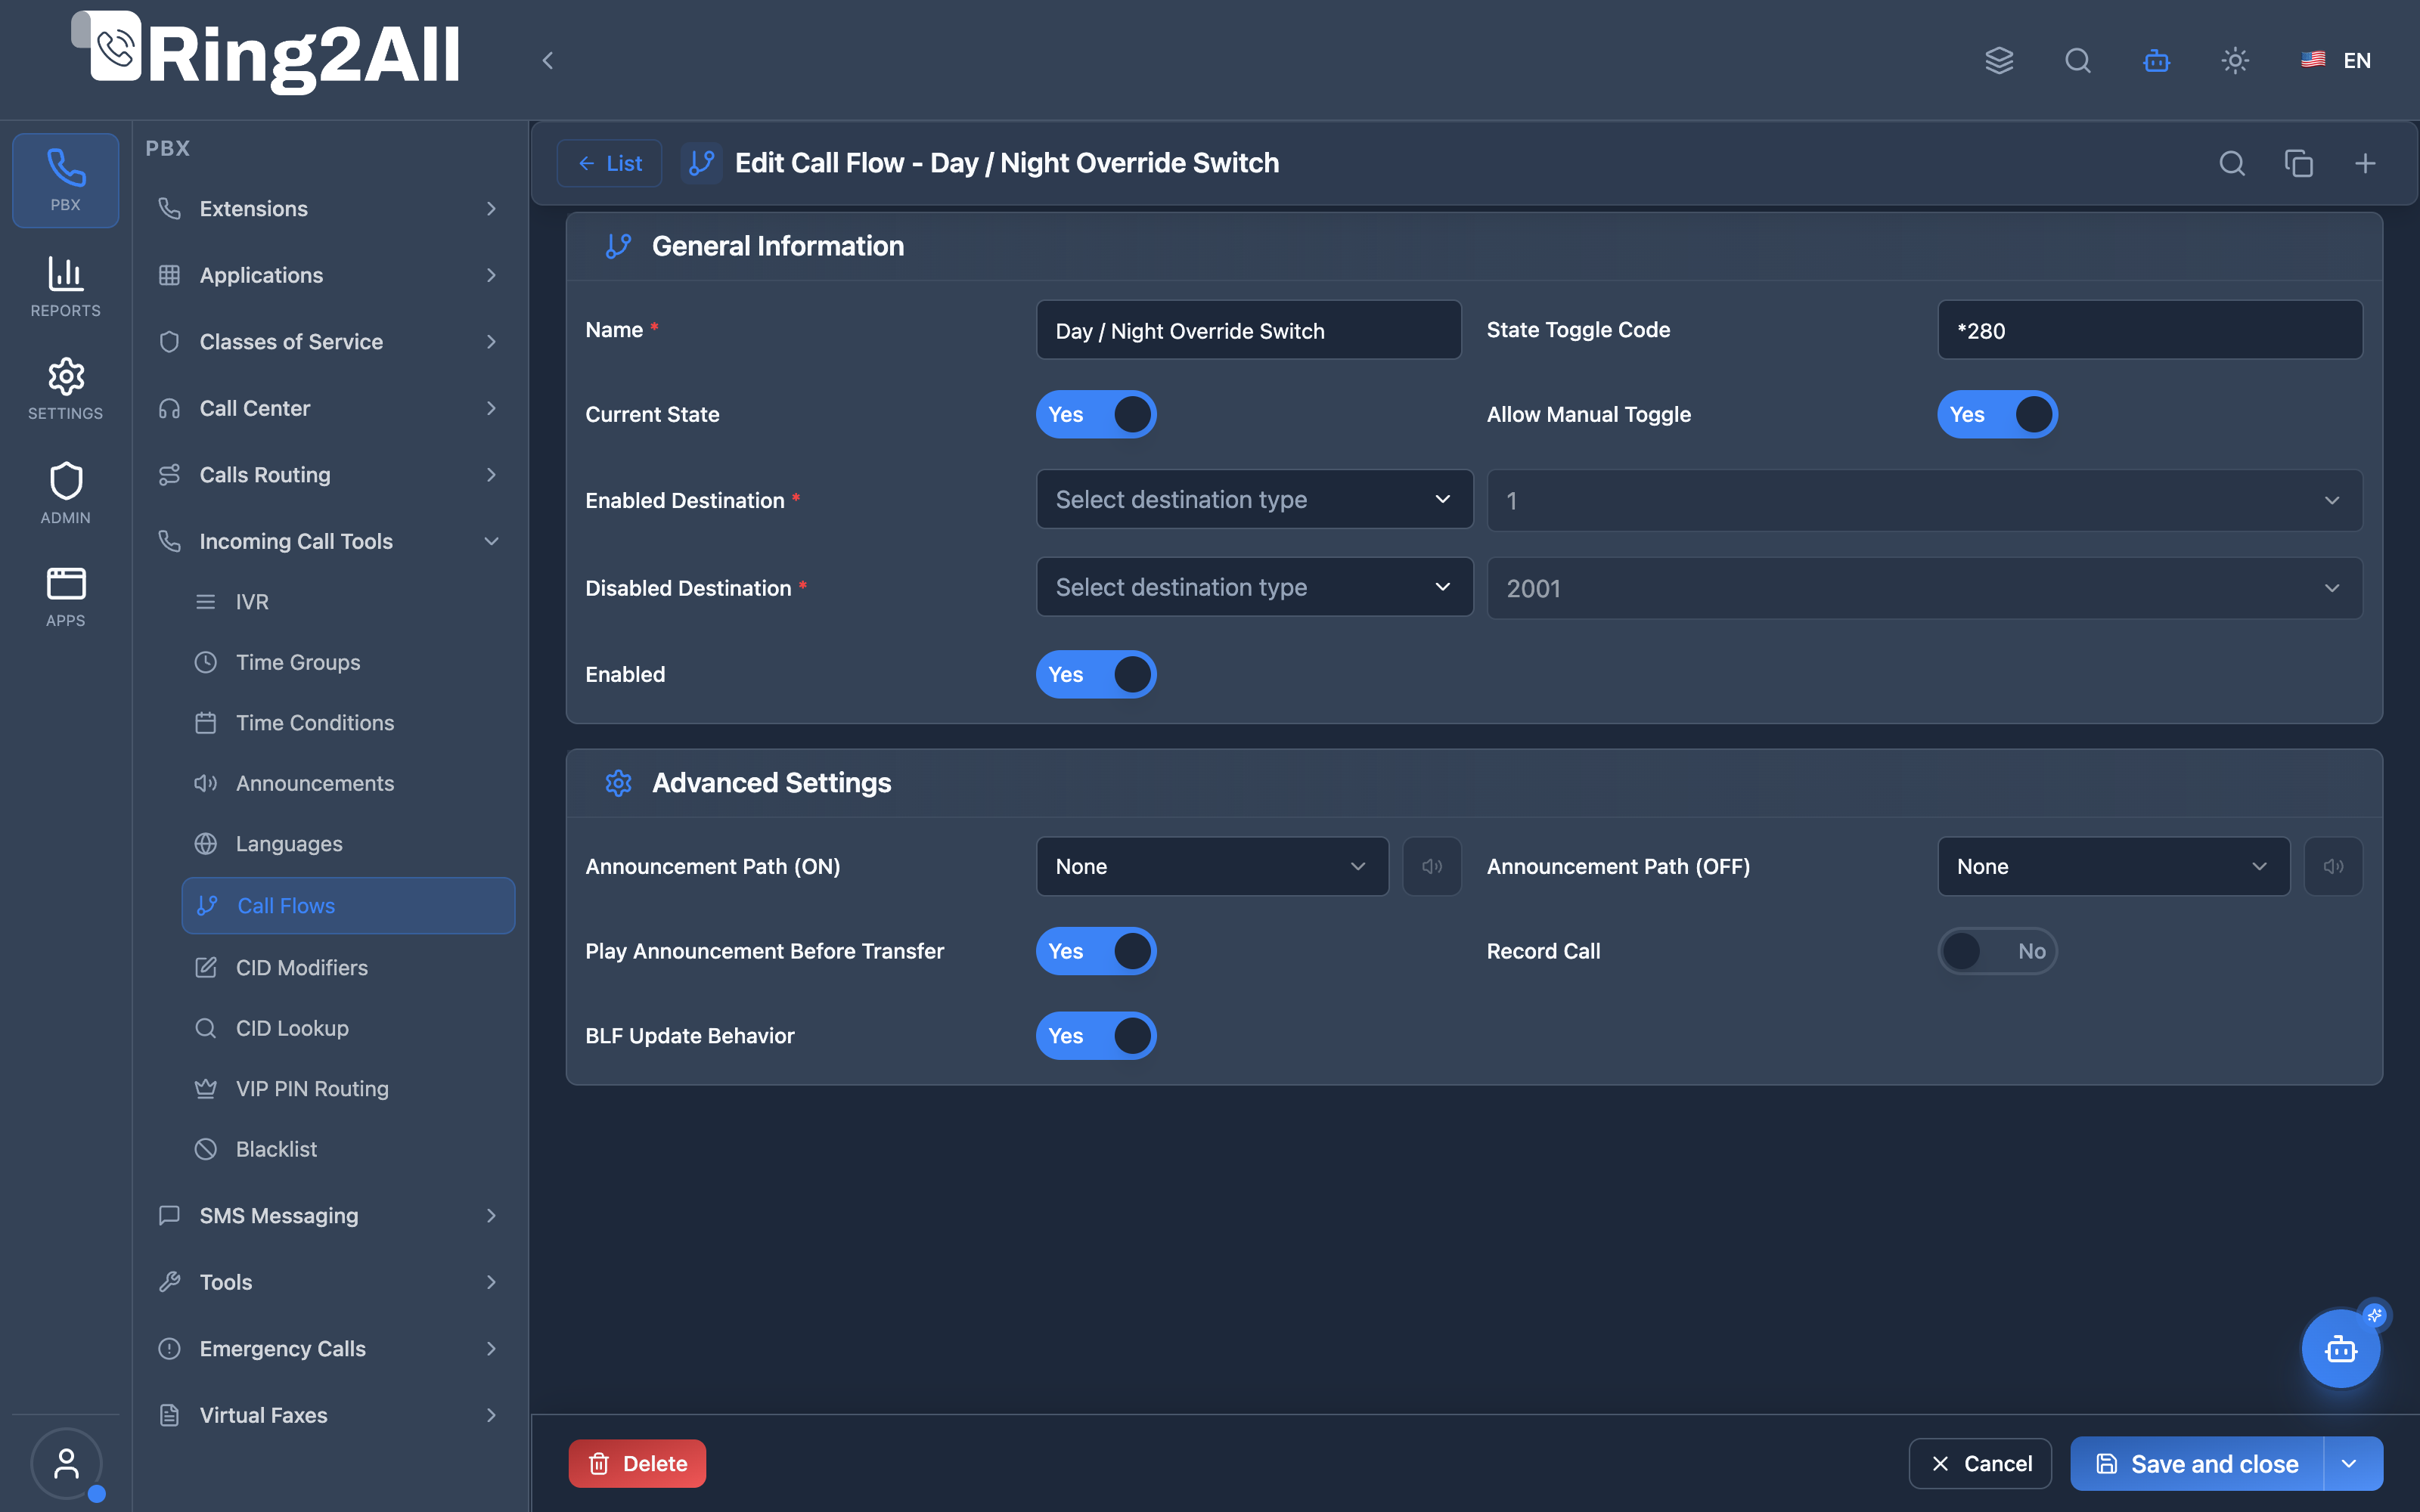Open the AI assistant robot icon in header
This screenshot has height=1512, width=2420.
(x=2156, y=60)
